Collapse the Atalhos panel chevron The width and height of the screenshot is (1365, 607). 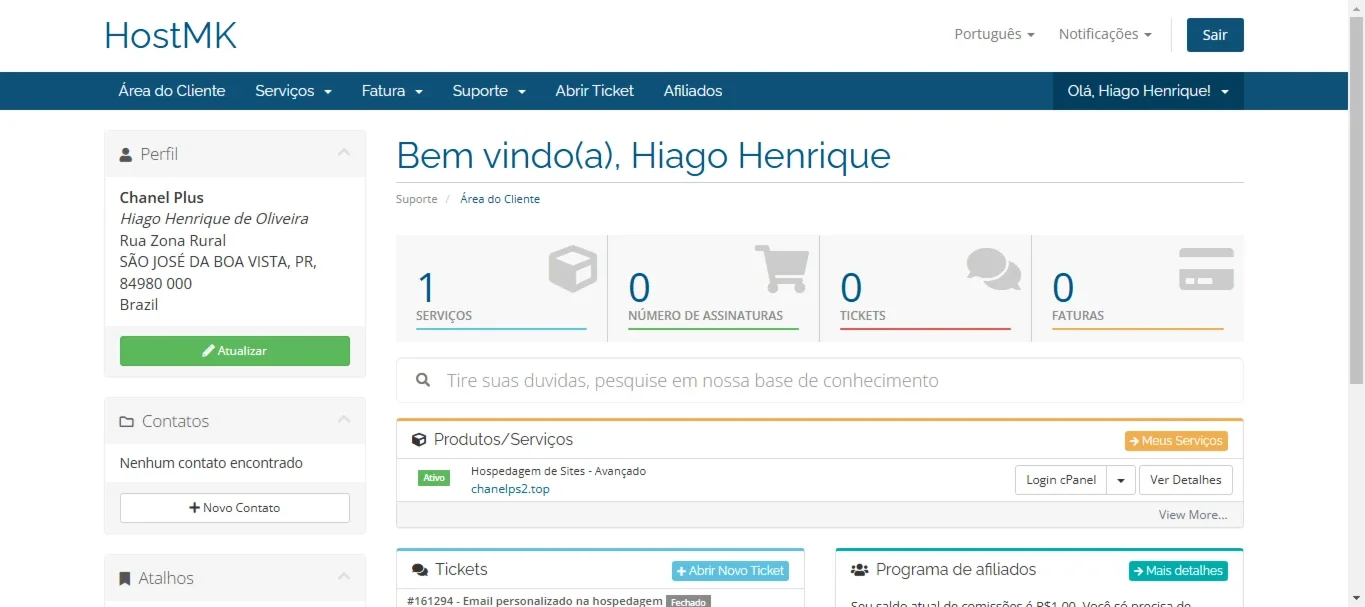(343, 577)
